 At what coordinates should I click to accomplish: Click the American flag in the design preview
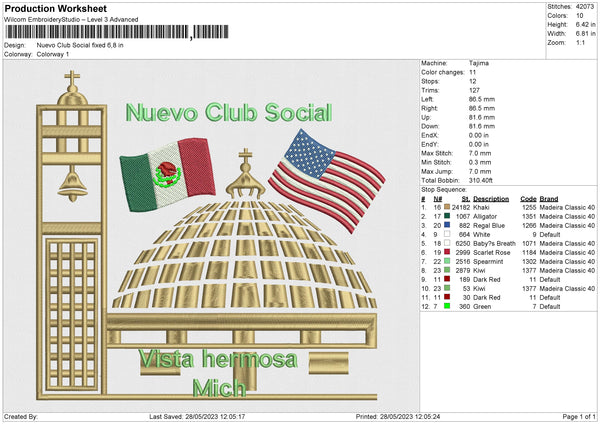(x=327, y=181)
